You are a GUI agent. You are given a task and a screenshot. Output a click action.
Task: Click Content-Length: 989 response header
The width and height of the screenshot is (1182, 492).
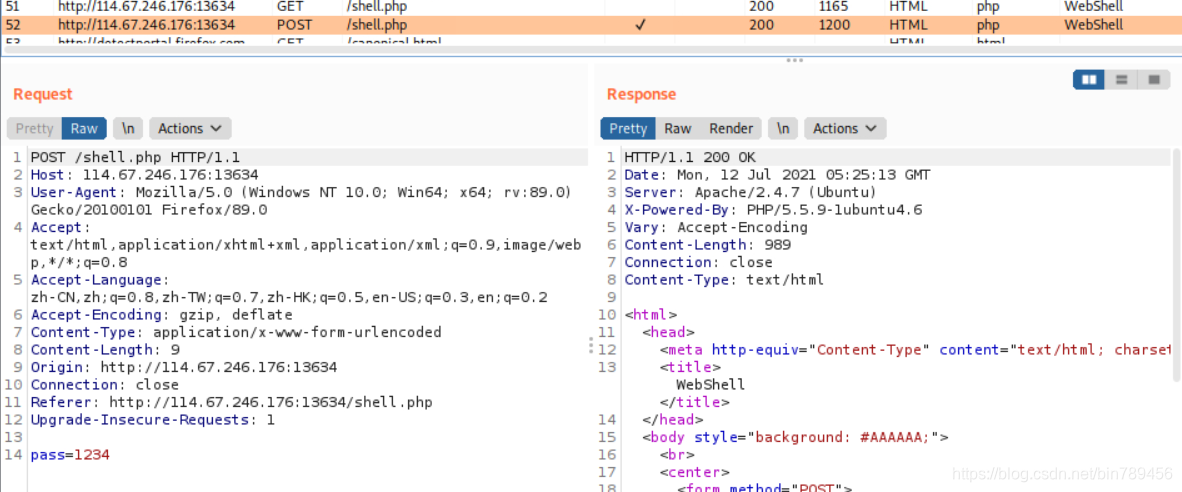point(707,245)
